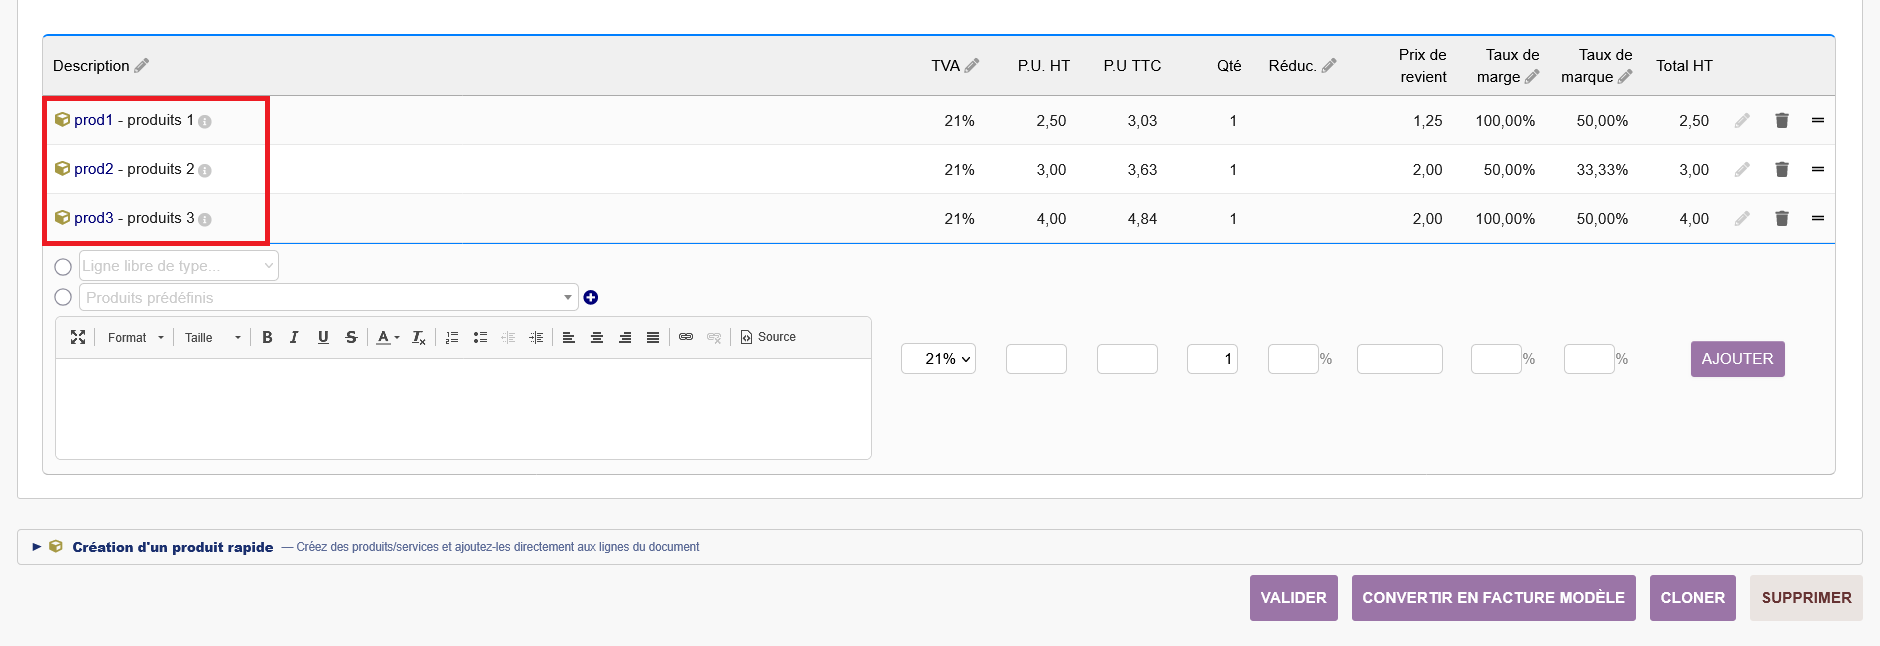Click the AJOUTER button
Screen dimensions: 1880x646
click(1737, 359)
